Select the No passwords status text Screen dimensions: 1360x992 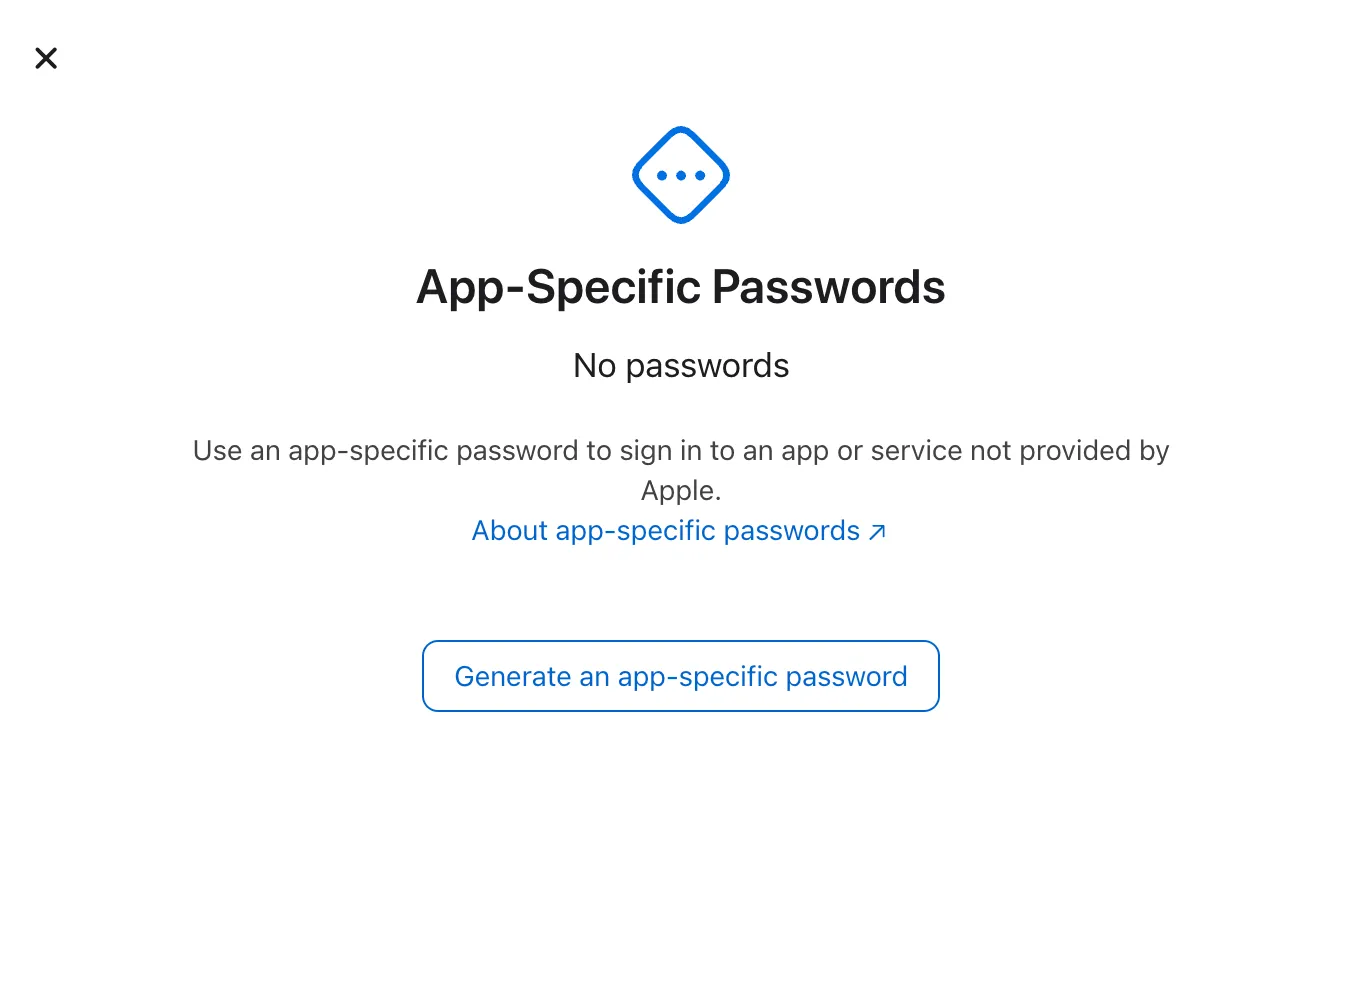coord(681,365)
